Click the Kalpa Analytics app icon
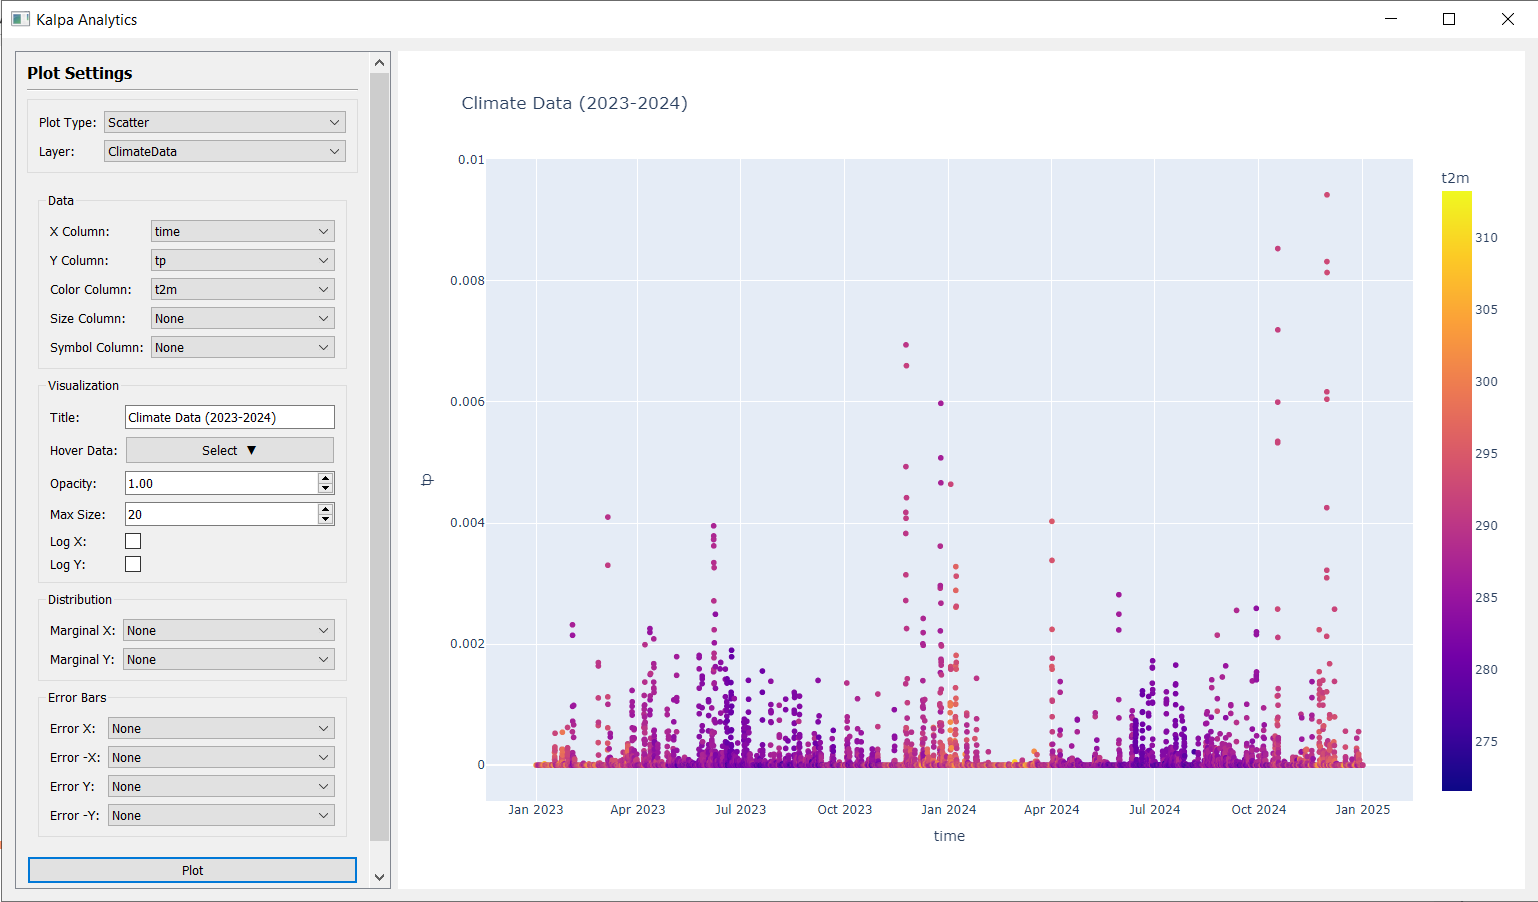This screenshot has width=1538, height=902. pyautogui.click(x=20, y=19)
